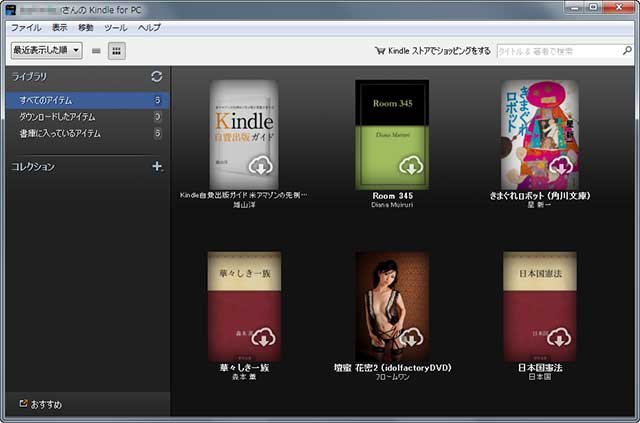Select すべてのアイテム in library

[87, 100]
